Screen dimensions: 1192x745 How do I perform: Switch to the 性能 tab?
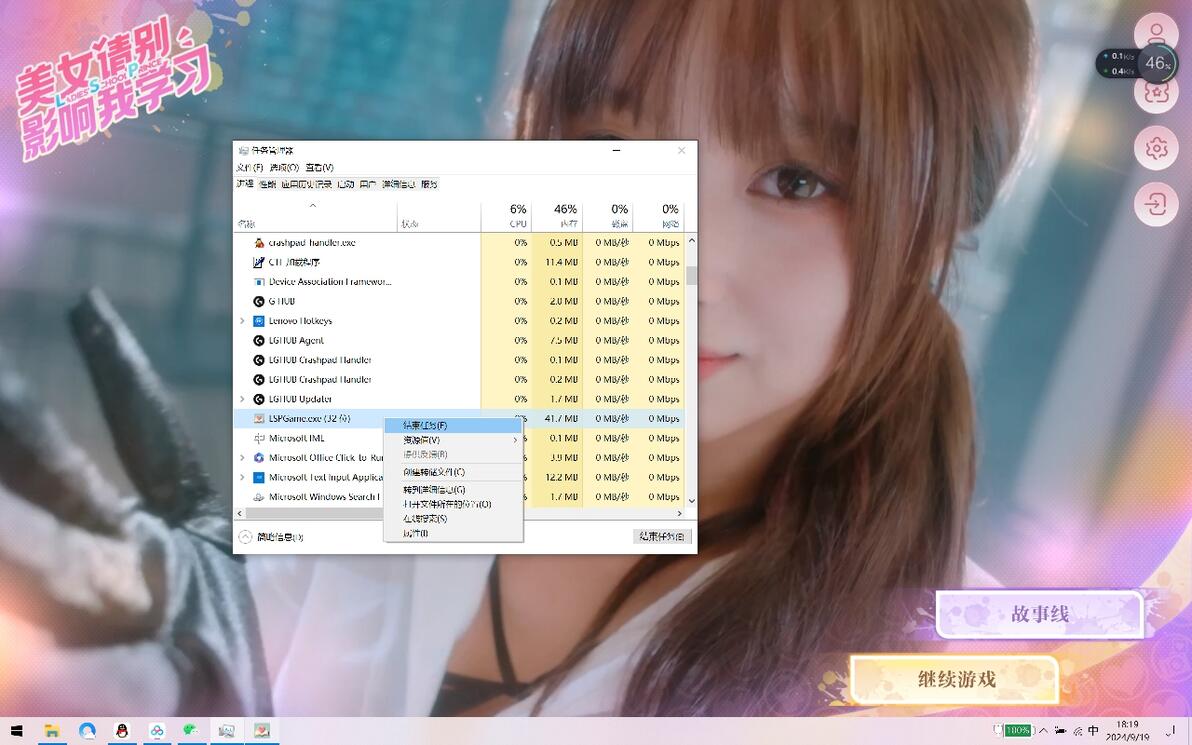click(268, 184)
